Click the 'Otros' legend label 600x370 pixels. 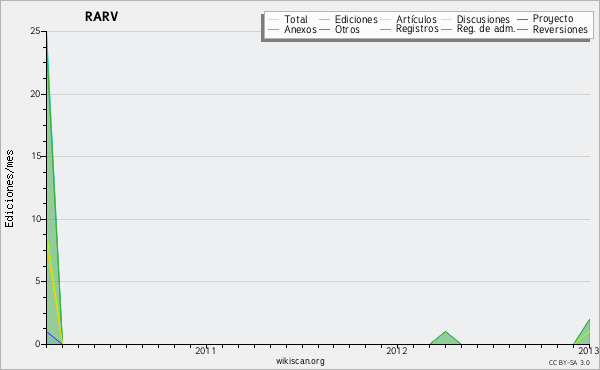[x=347, y=29]
